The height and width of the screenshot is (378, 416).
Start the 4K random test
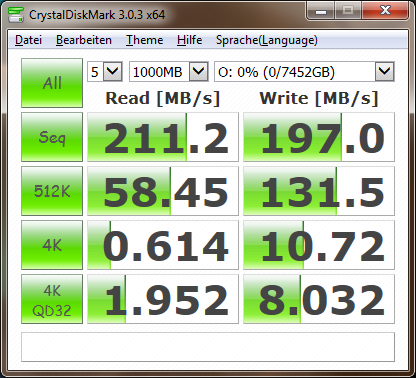[52, 245]
